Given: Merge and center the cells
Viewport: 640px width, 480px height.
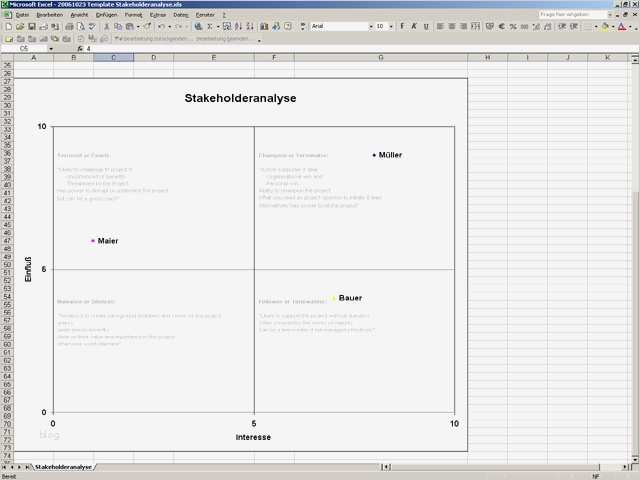Looking at the screenshot, I should click(x=476, y=27).
